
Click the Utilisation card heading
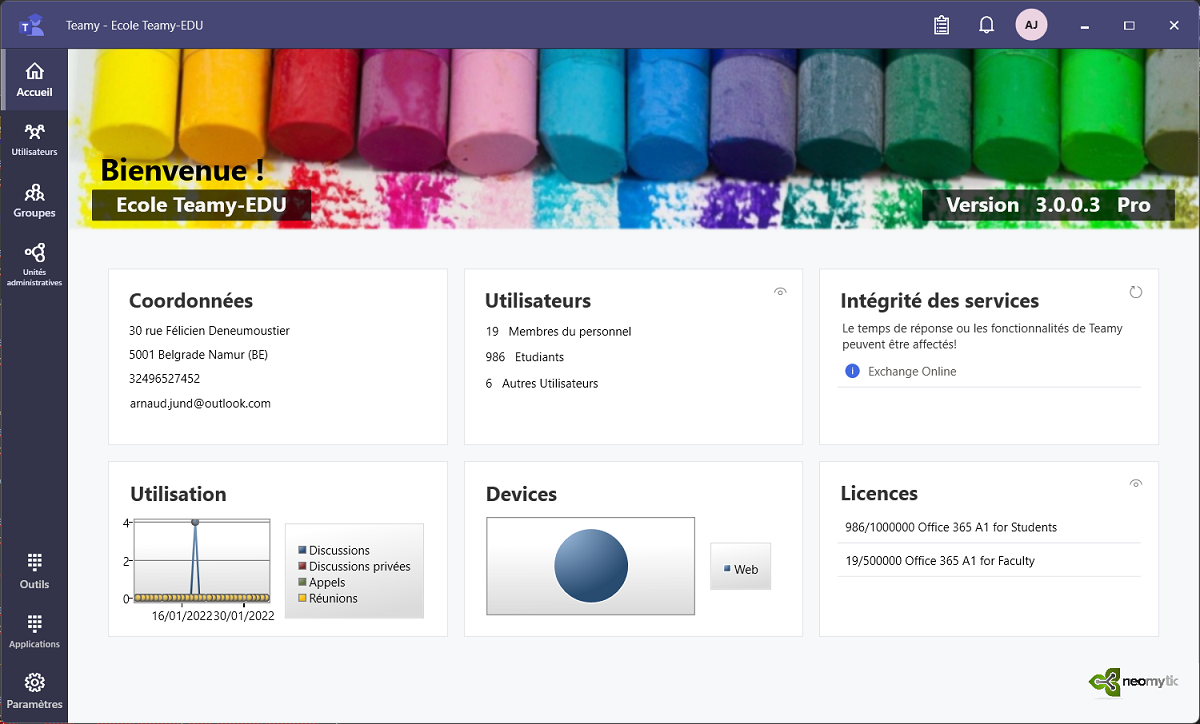point(178,494)
